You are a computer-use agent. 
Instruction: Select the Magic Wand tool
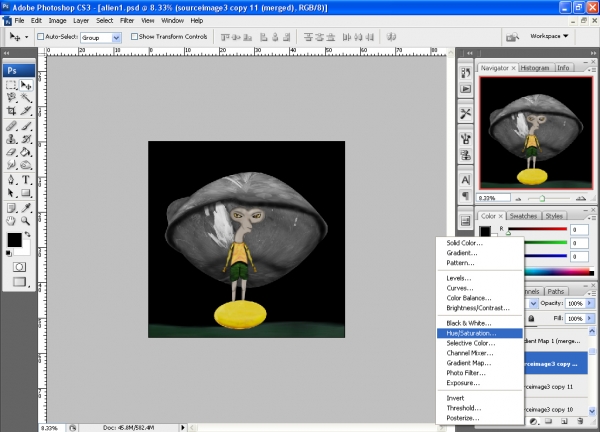[26, 98]
